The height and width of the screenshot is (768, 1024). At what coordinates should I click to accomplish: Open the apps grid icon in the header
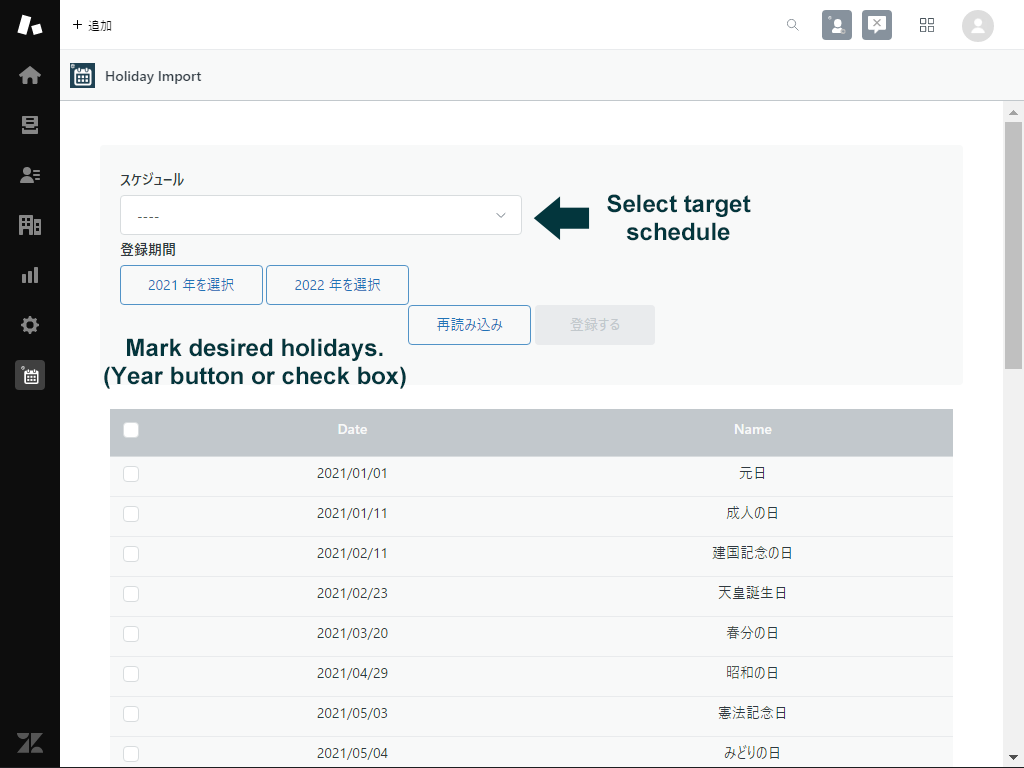927,25
